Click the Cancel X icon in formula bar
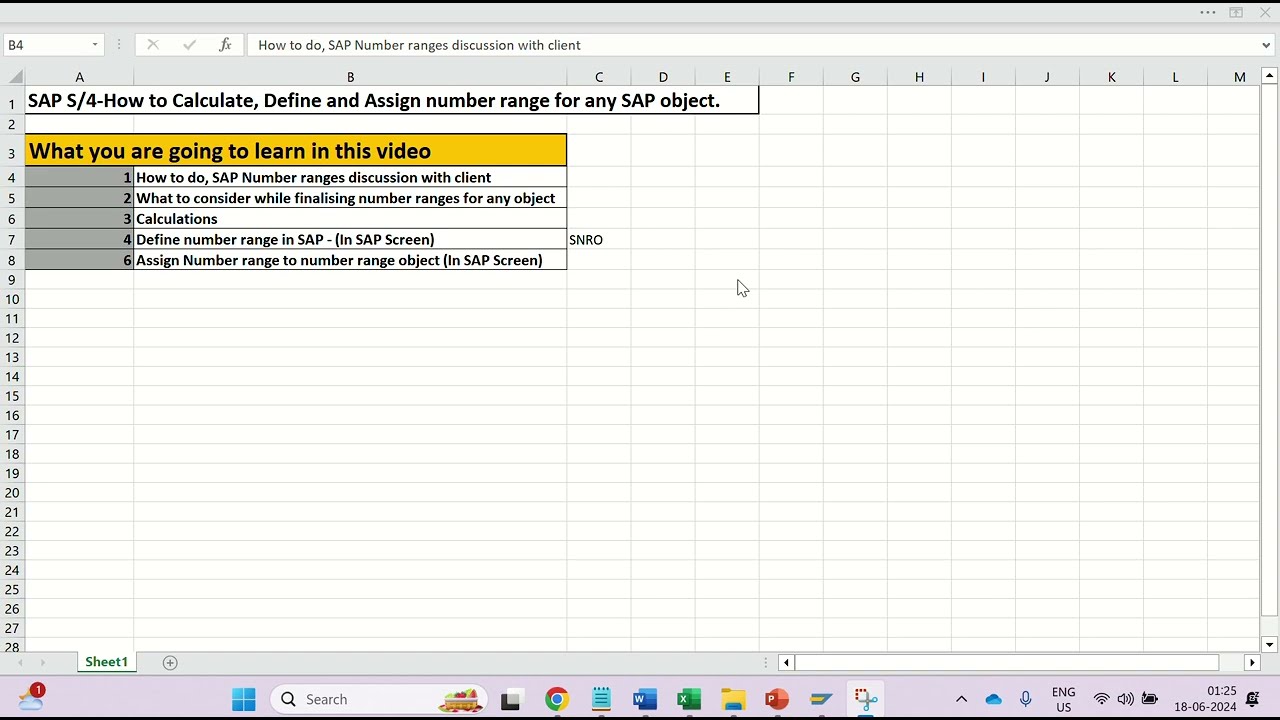 click(153, 44)
